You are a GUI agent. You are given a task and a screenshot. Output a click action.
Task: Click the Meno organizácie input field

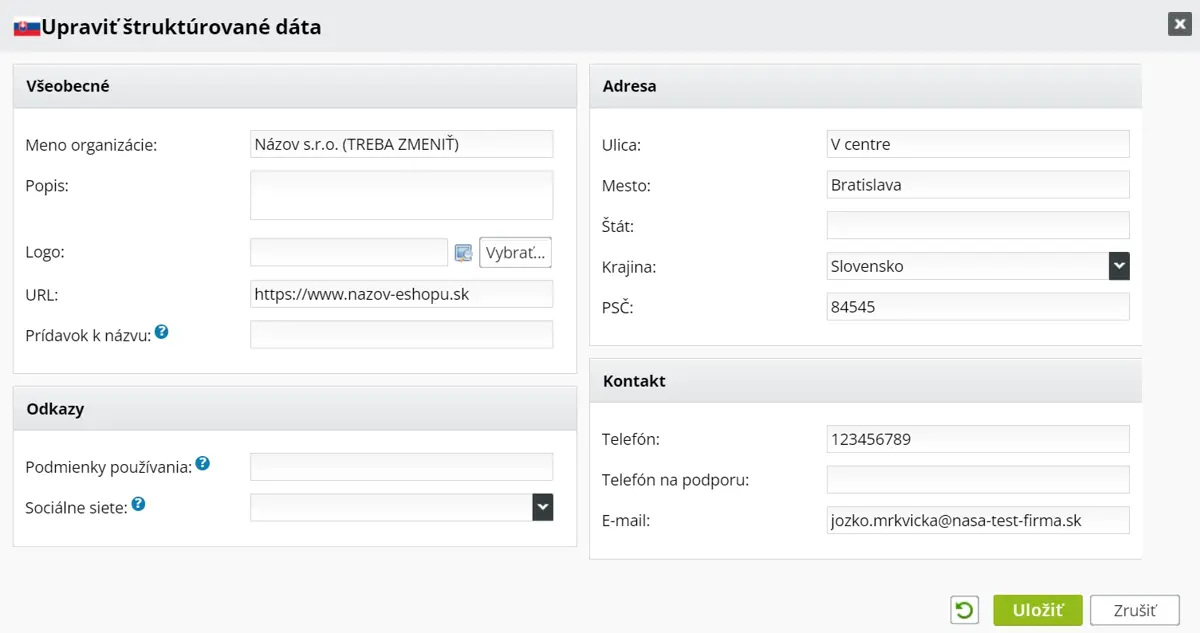point(401,144)
